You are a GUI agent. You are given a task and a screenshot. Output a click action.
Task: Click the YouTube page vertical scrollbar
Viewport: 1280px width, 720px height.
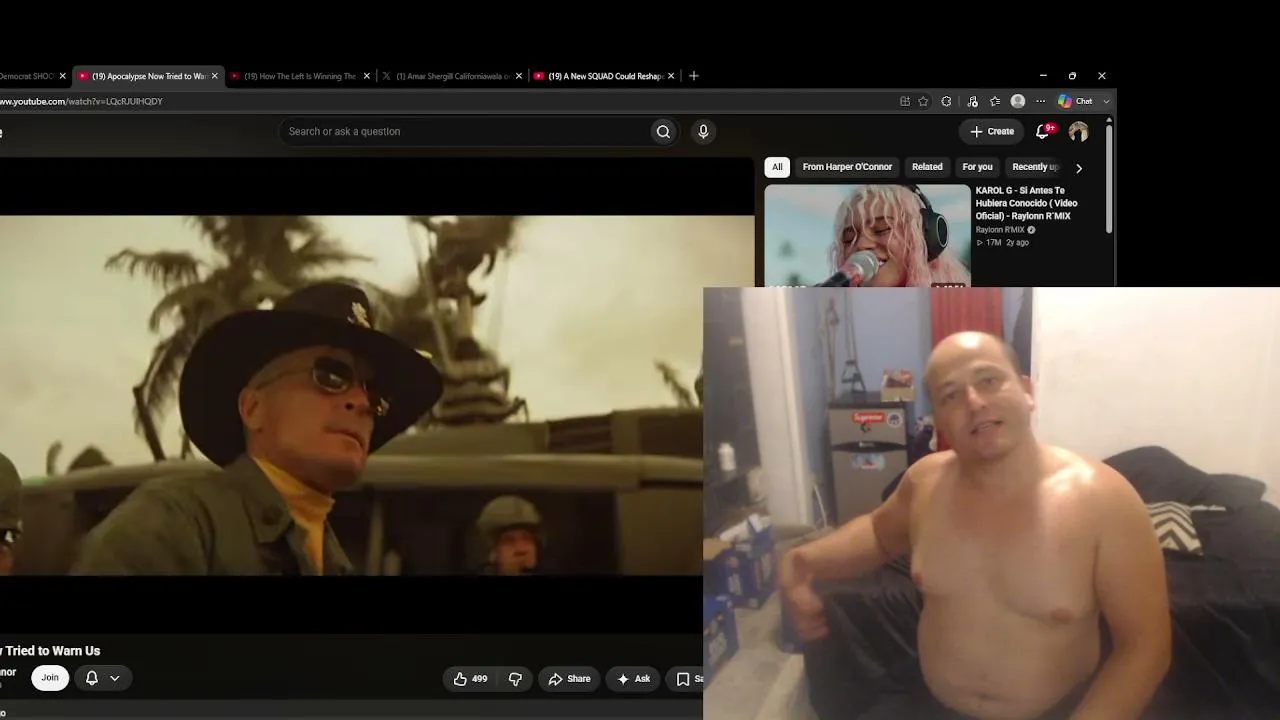(1109, 178)
